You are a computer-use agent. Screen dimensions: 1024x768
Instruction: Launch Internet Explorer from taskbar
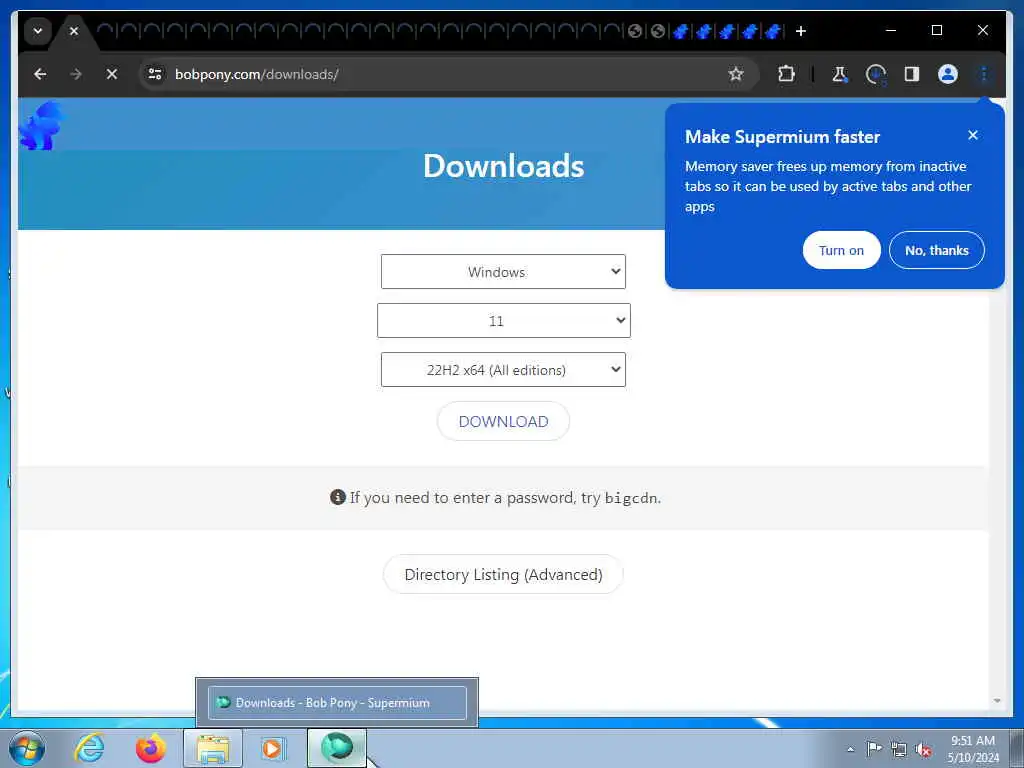click(x=89, y=748)
